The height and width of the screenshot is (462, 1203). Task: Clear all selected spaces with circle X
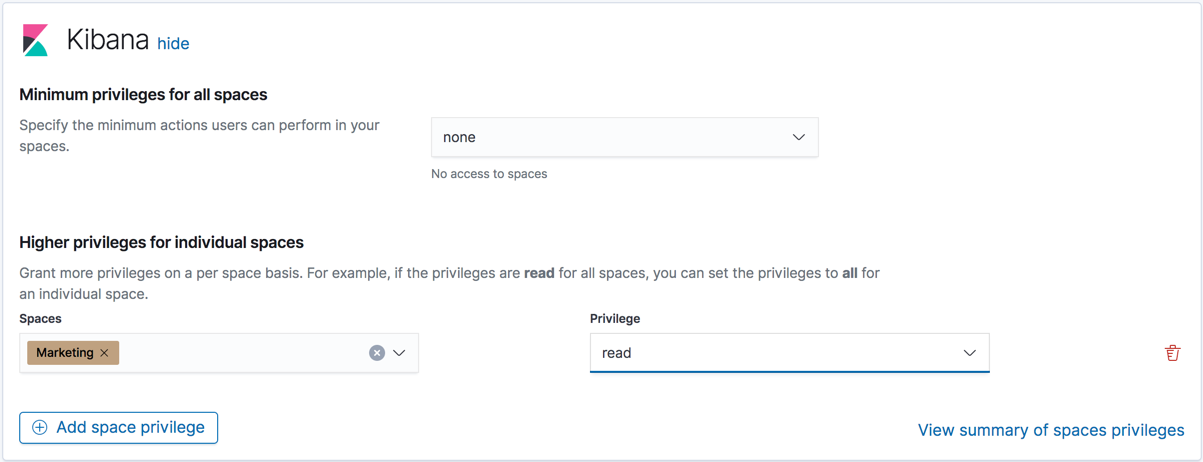click(377, 353)
